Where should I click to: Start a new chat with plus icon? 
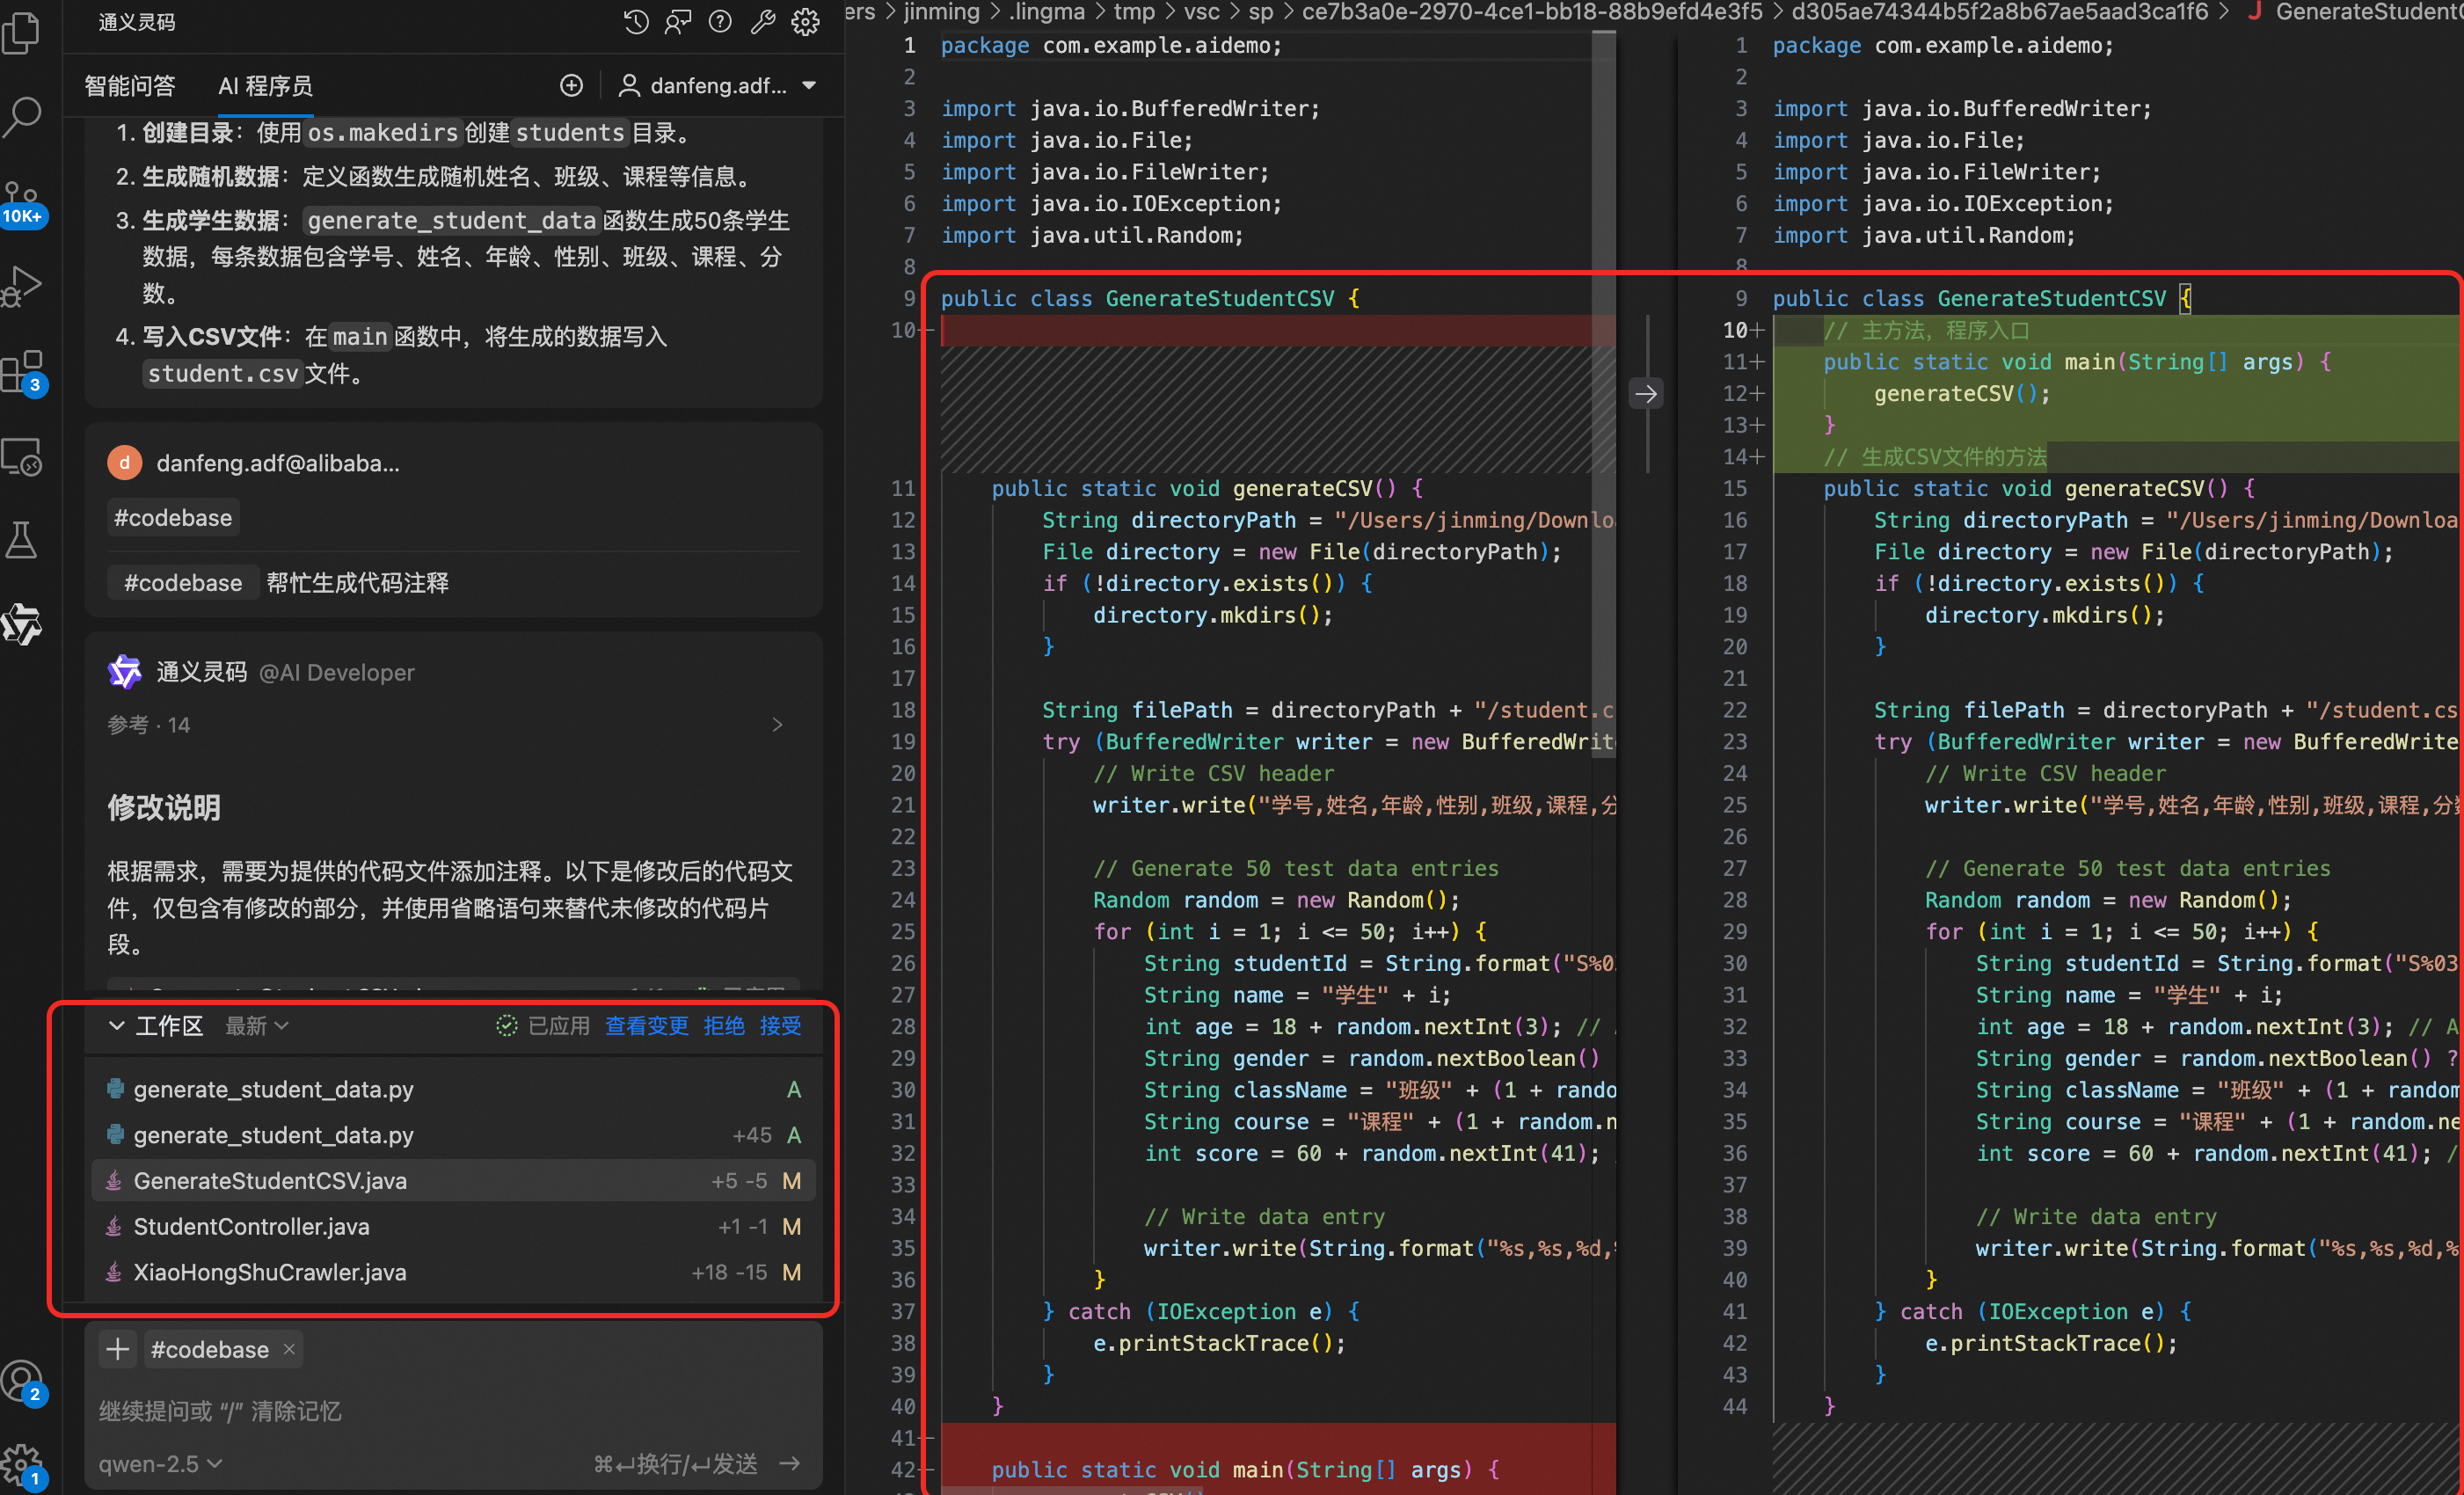coord(571,86)
